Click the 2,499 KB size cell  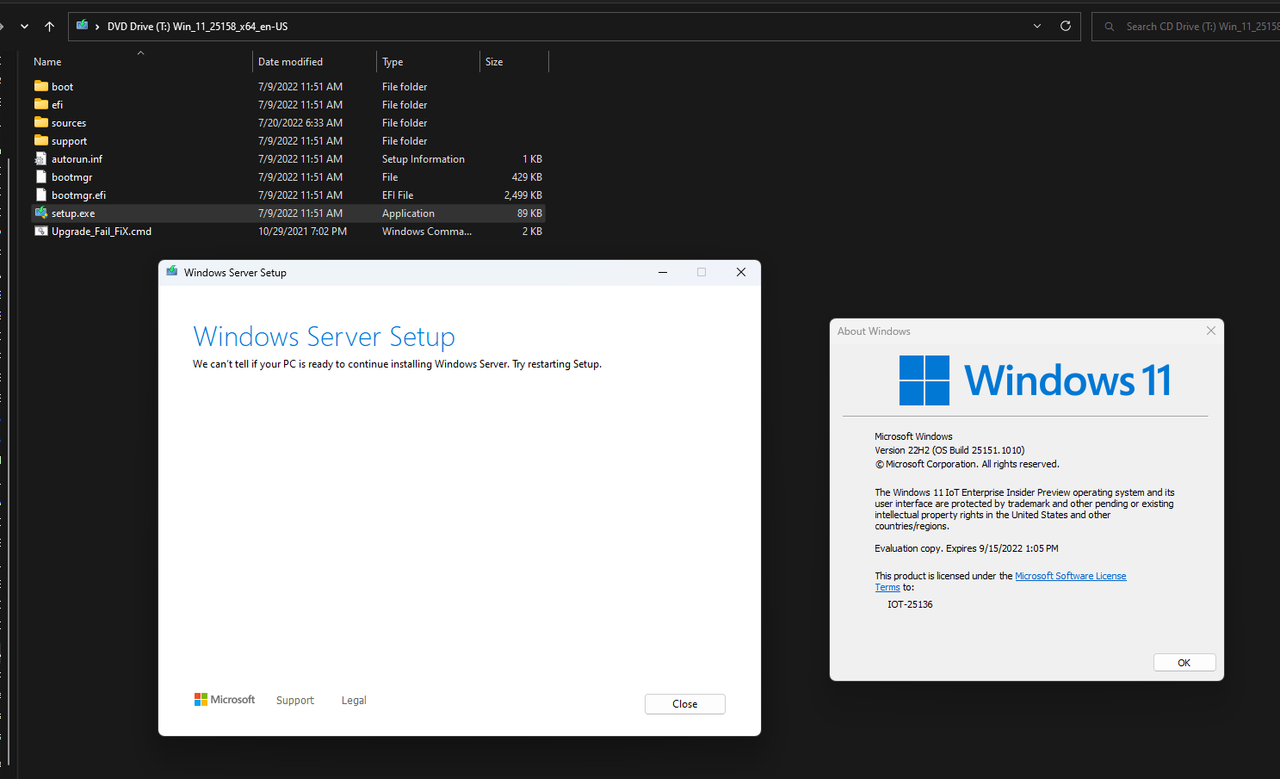pos(523,195)
